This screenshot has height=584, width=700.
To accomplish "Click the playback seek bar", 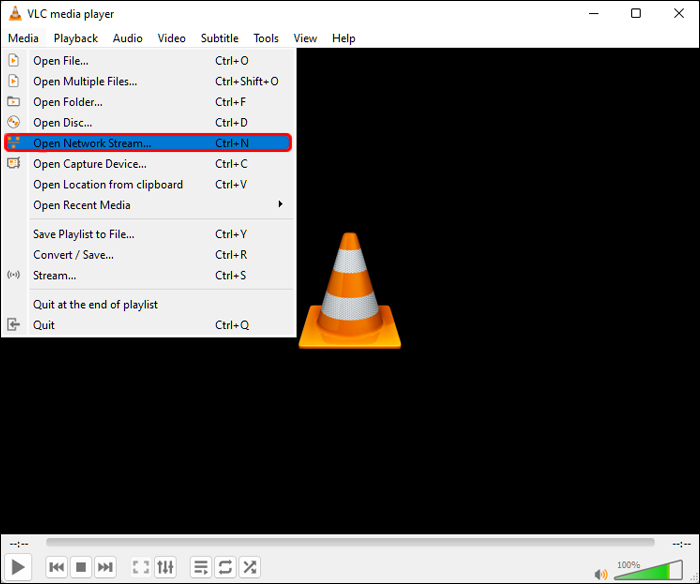I will pyautogui.click(x=350, y=542).
